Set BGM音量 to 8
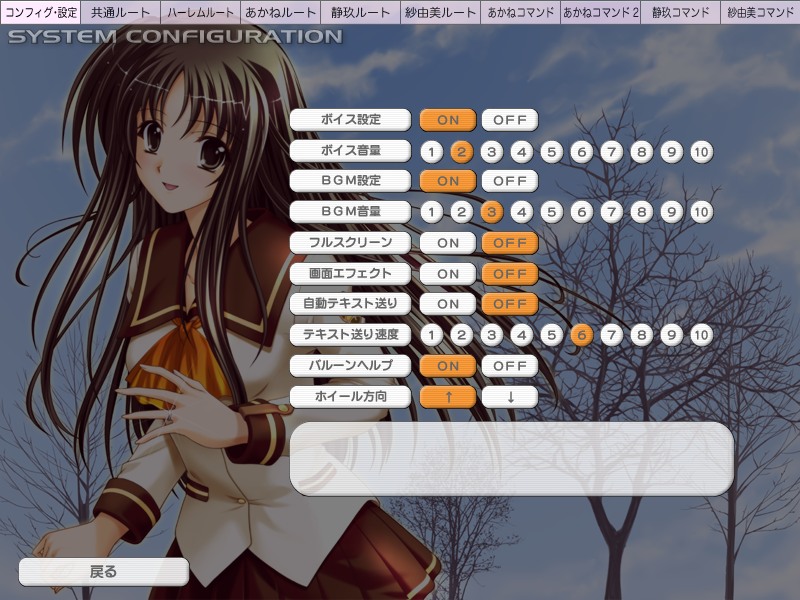 coord(642,212)
